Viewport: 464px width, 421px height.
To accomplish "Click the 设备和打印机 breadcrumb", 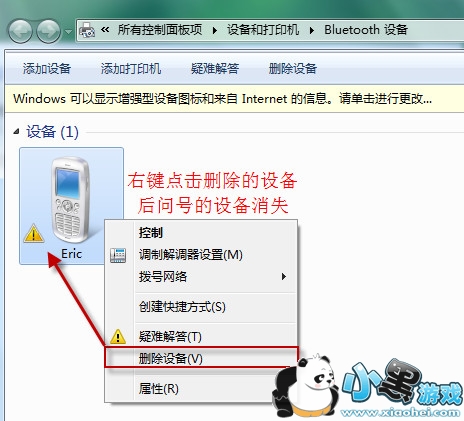I will tap(263, 30).
